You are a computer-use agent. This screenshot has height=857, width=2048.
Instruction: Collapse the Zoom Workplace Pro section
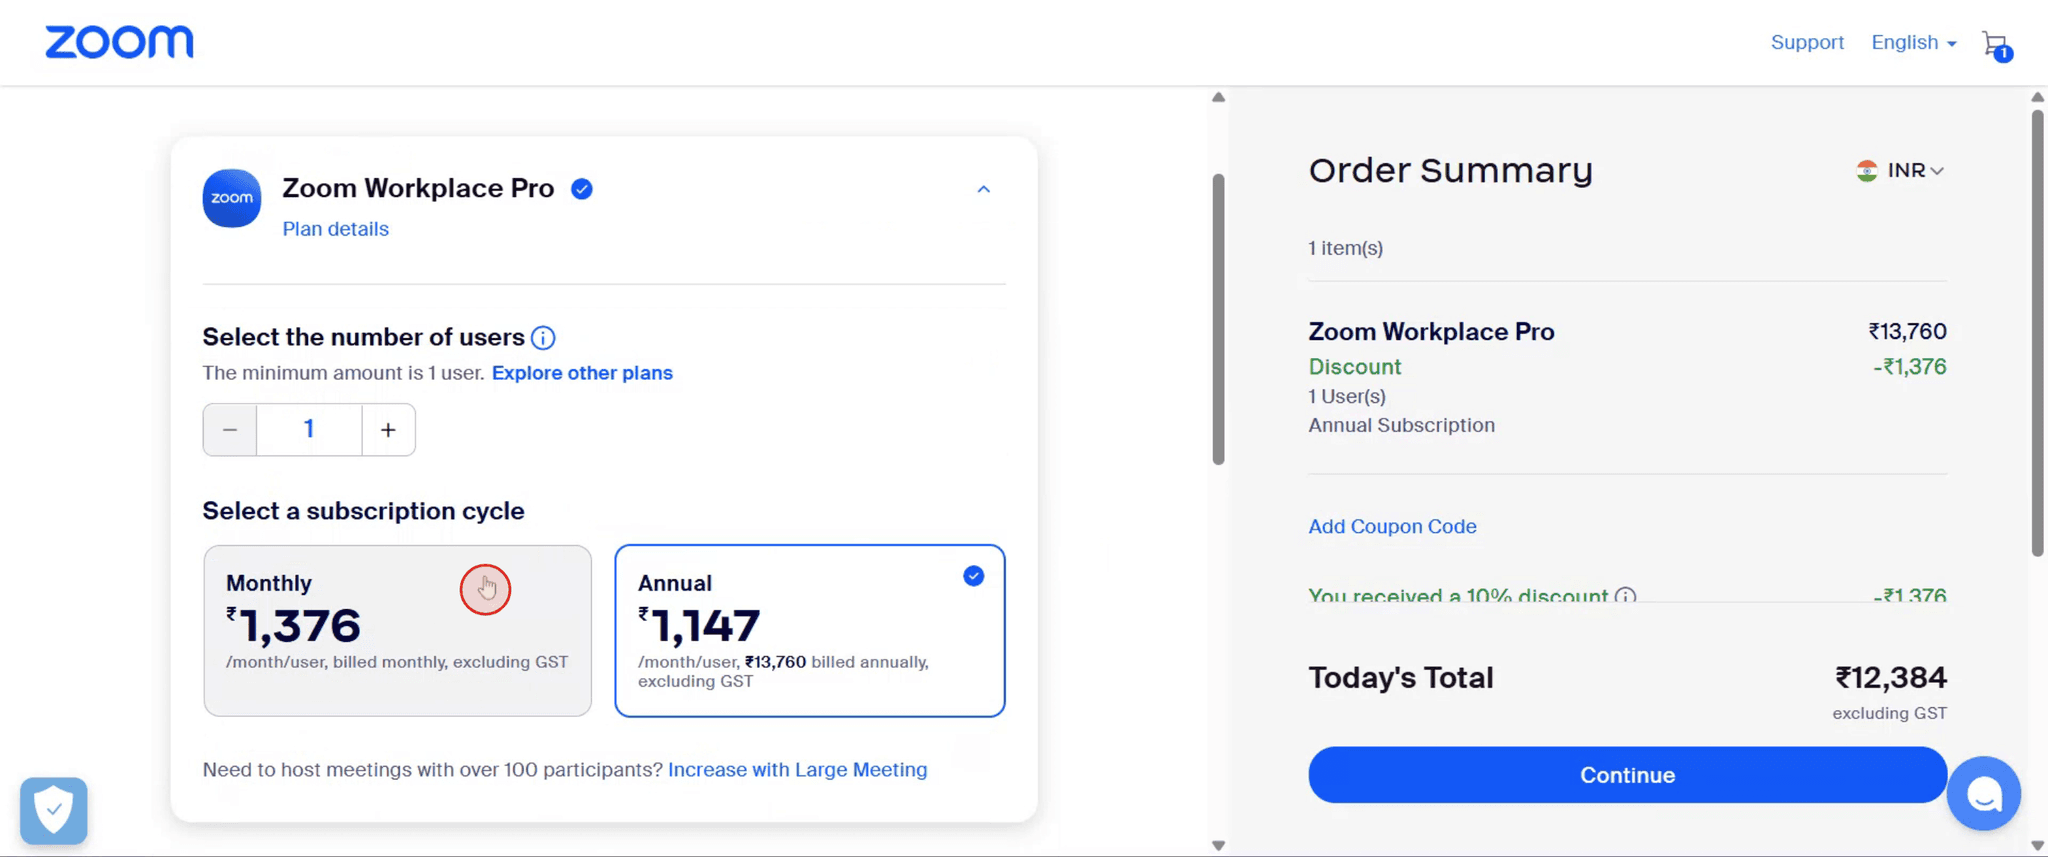click(x=983, y=189)
